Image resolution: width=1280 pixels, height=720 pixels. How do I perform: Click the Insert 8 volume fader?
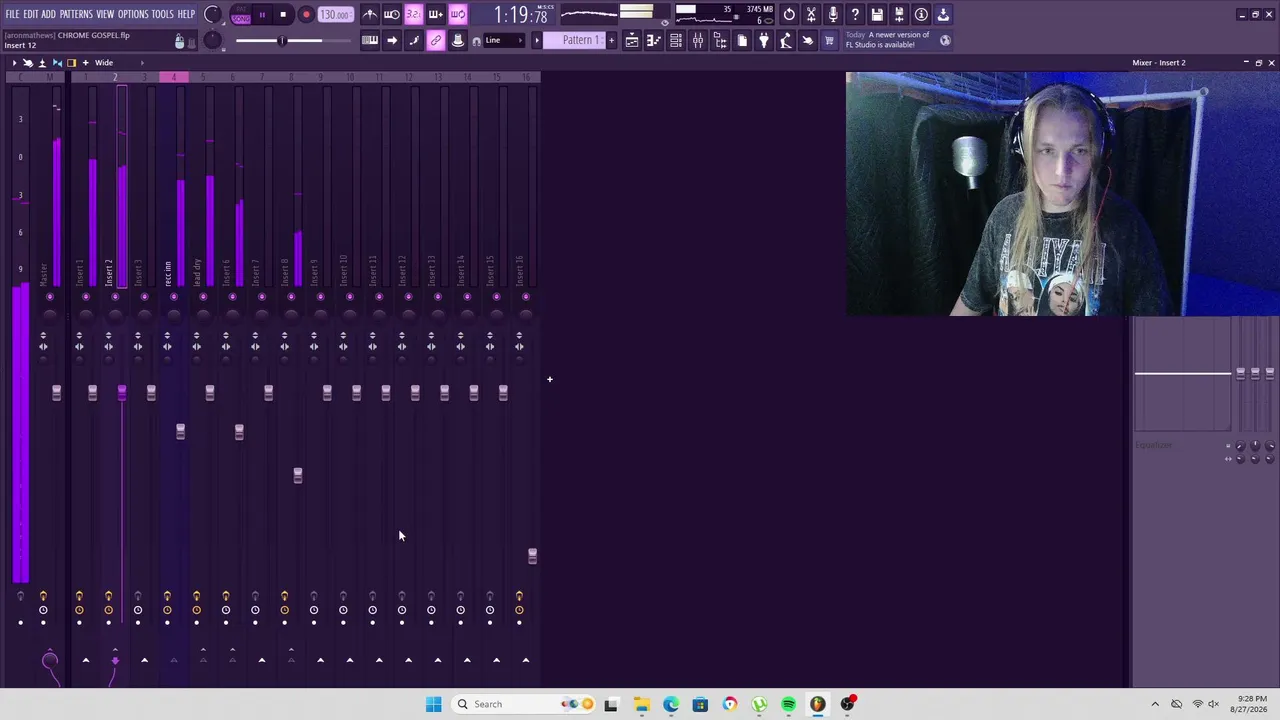click(x=297, y=475)
